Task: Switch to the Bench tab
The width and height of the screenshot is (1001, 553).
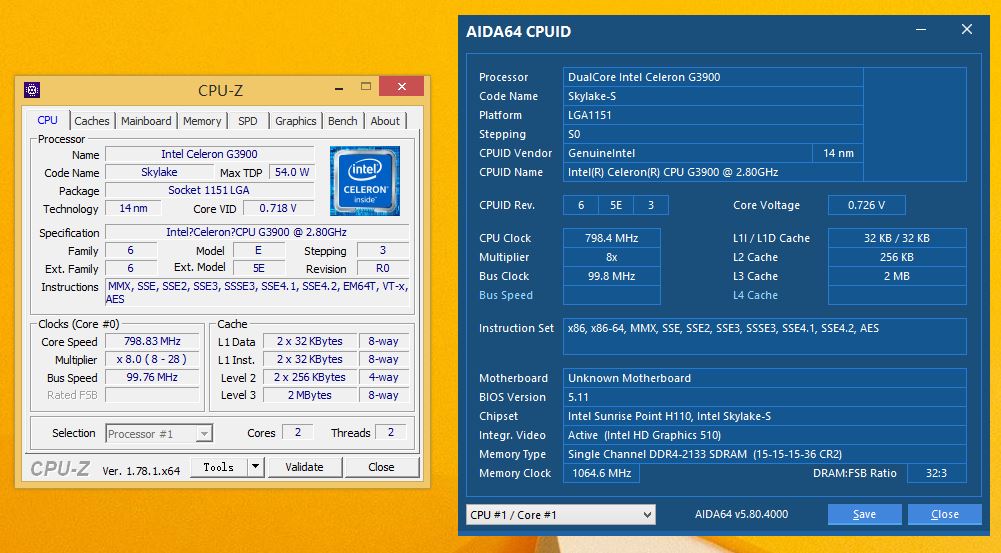Action: coord(343,121)
